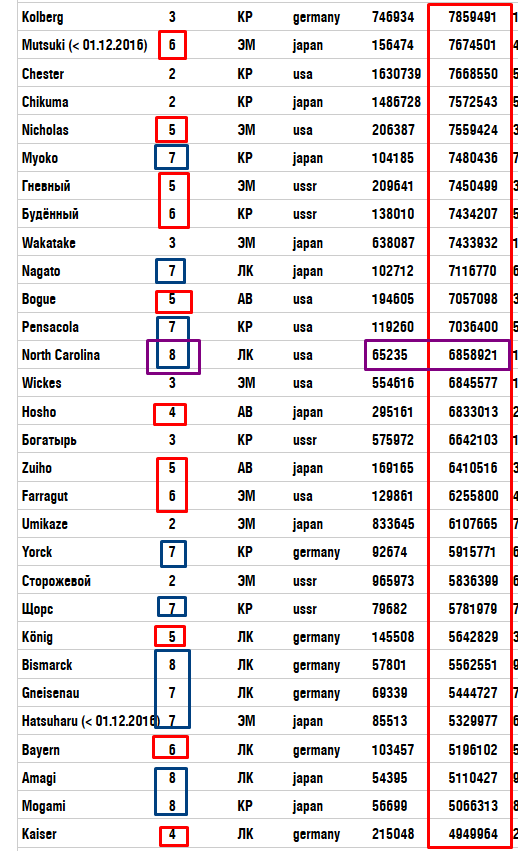Select the Hosho tier 4 cell

[x=172, y=412]
